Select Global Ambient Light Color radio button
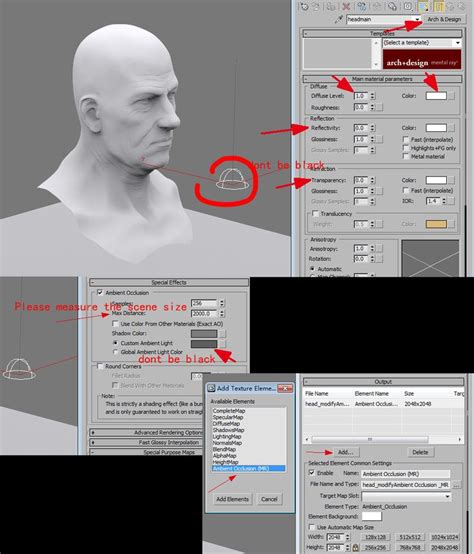The width and height of the screenshot is (474, 554). [115, 352]
